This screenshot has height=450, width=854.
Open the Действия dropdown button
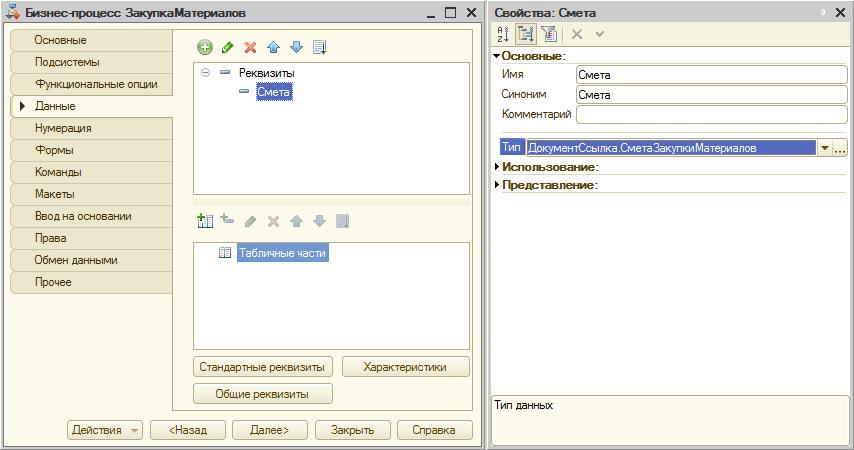coord(105,430)
